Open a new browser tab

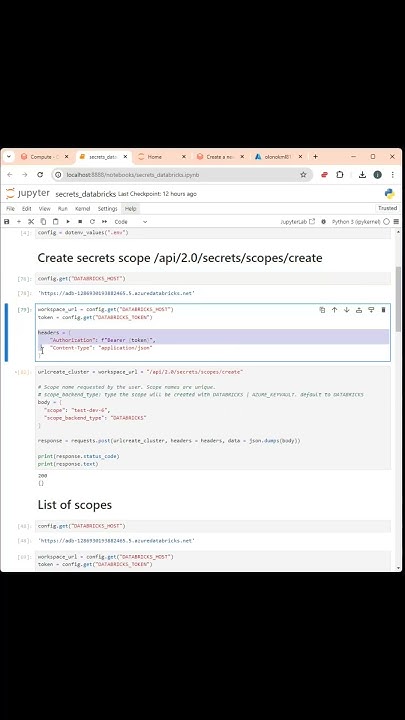click(315, 157)
